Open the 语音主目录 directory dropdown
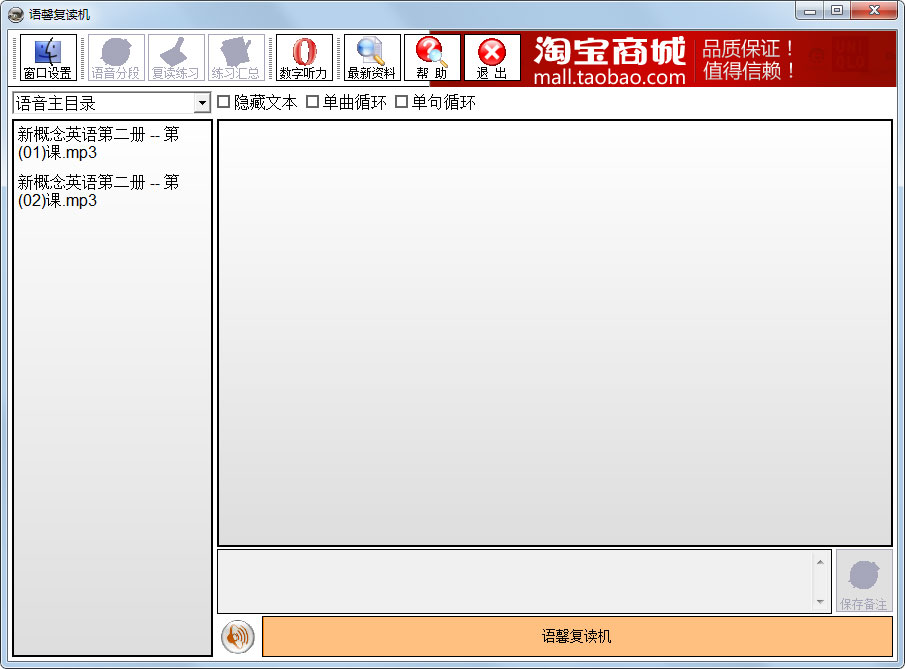Viewport: 905px width, 669px height. (205, 101)
